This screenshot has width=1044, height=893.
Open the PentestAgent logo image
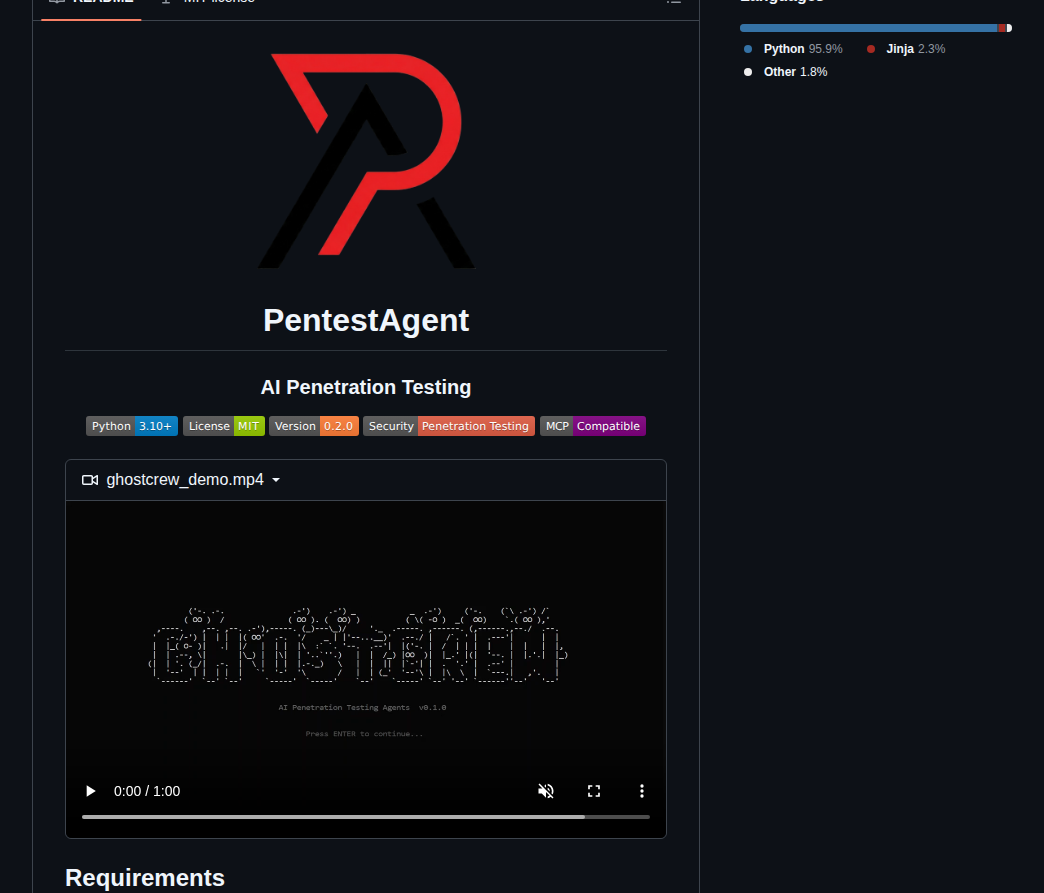[366, 160]
